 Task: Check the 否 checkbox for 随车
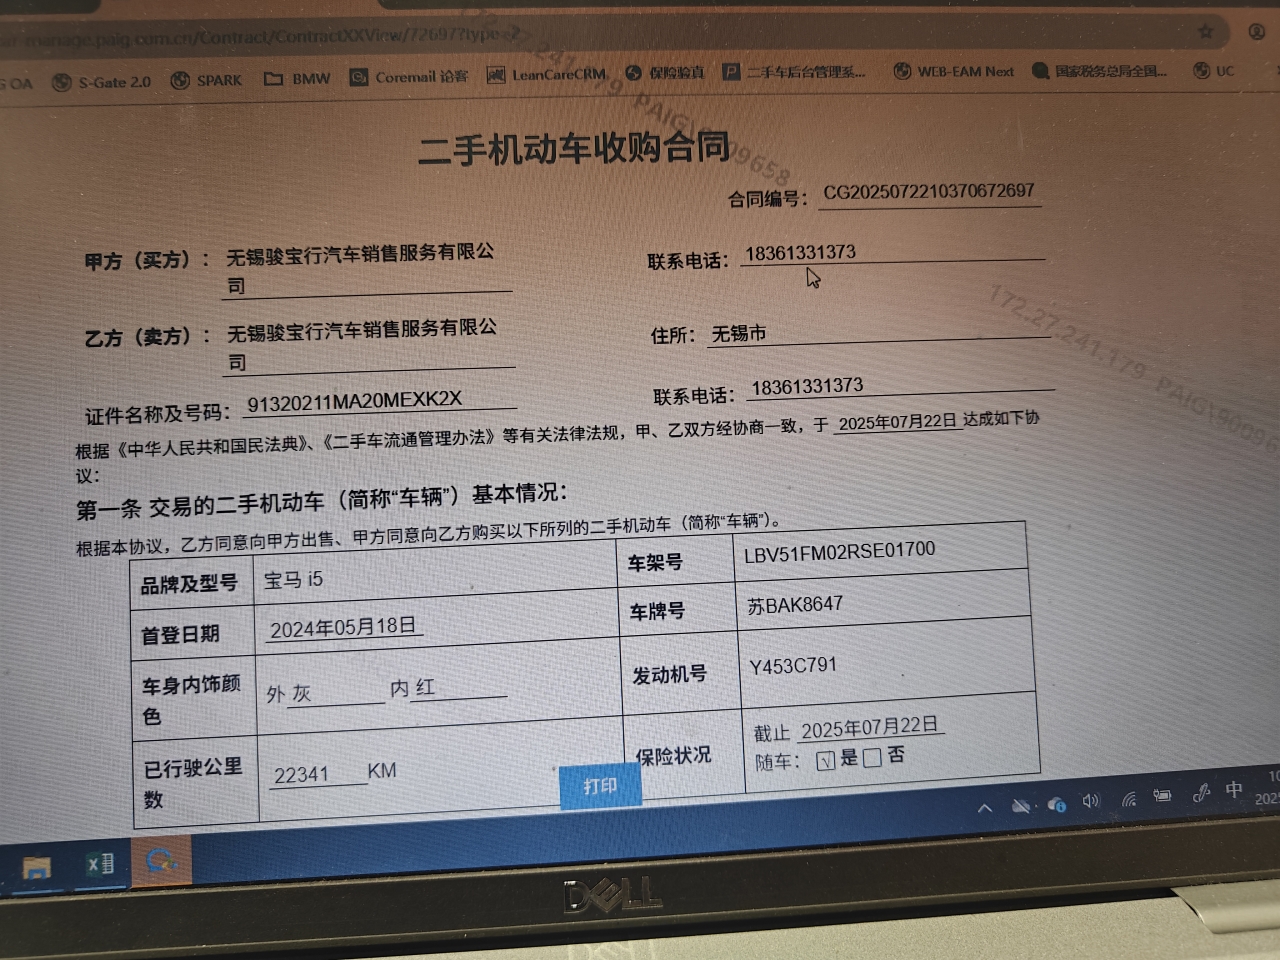(872, 758)
